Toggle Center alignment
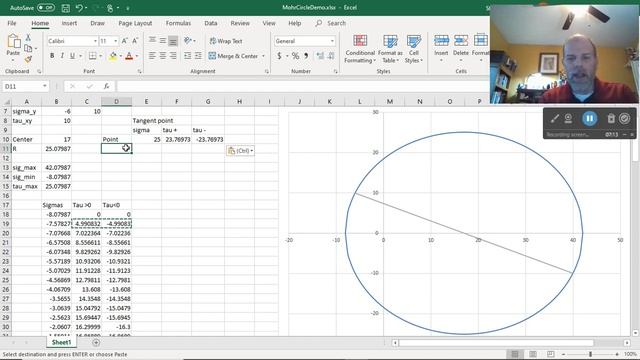Viewport: 640px width, 360px height. pyautogui.click(x=162, y=56)
